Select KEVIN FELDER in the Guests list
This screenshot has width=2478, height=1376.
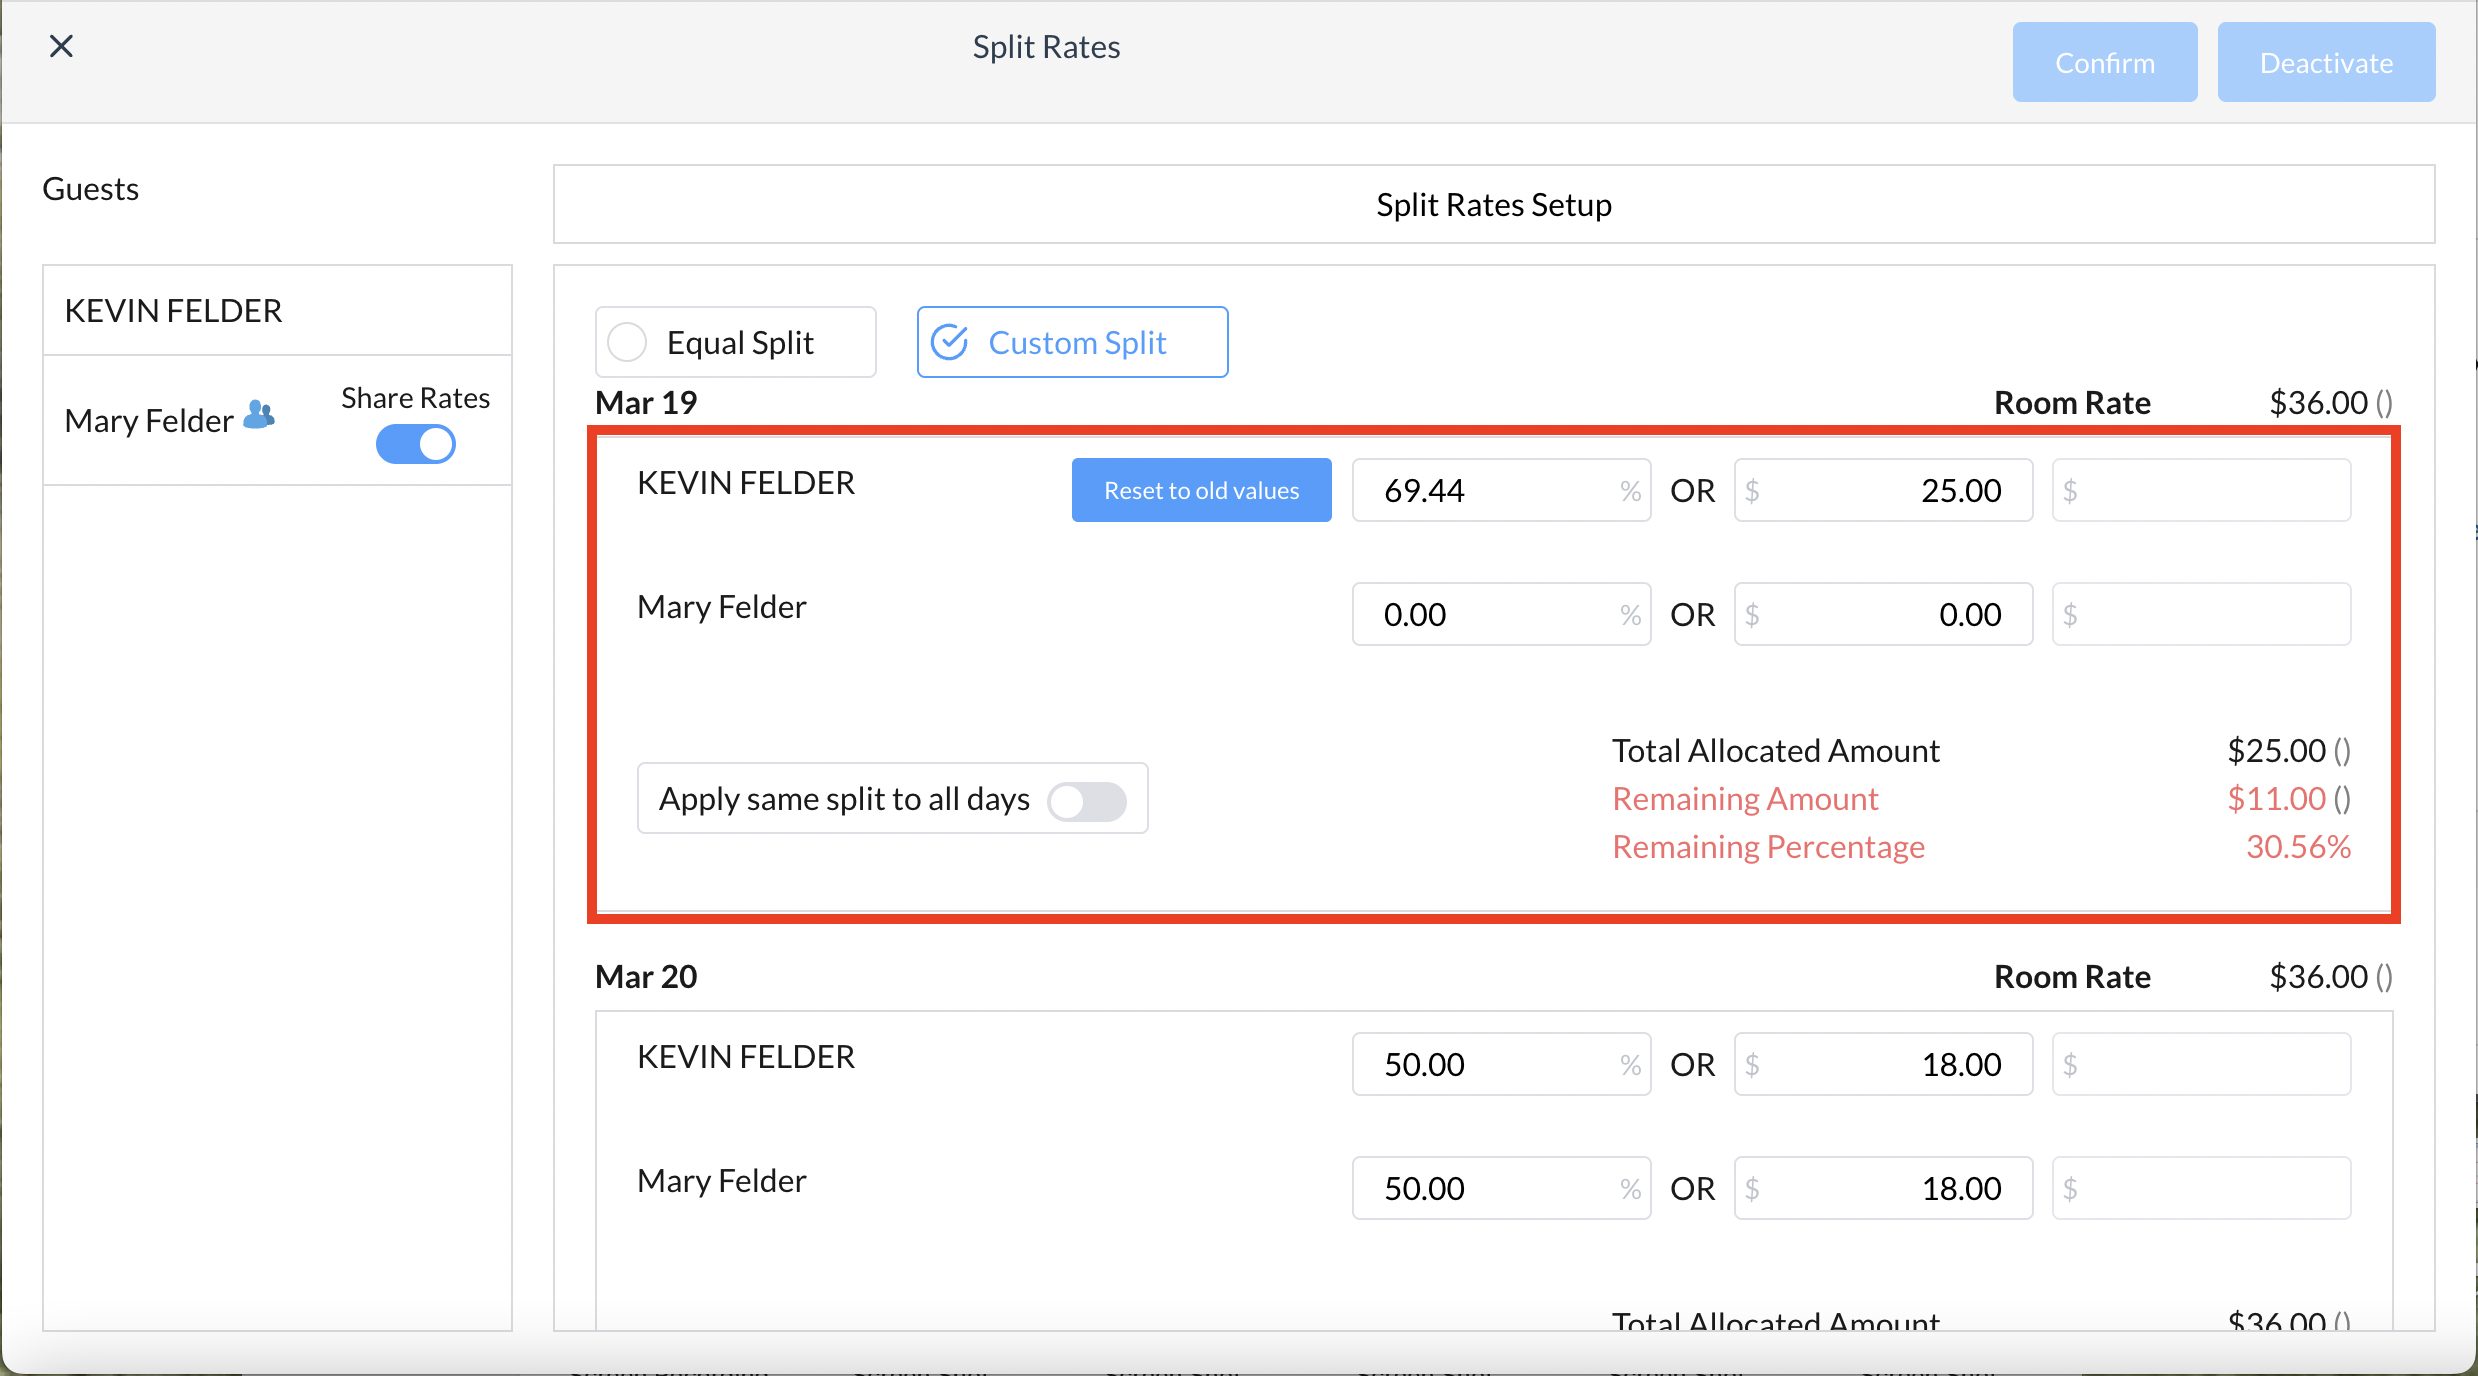174,311
